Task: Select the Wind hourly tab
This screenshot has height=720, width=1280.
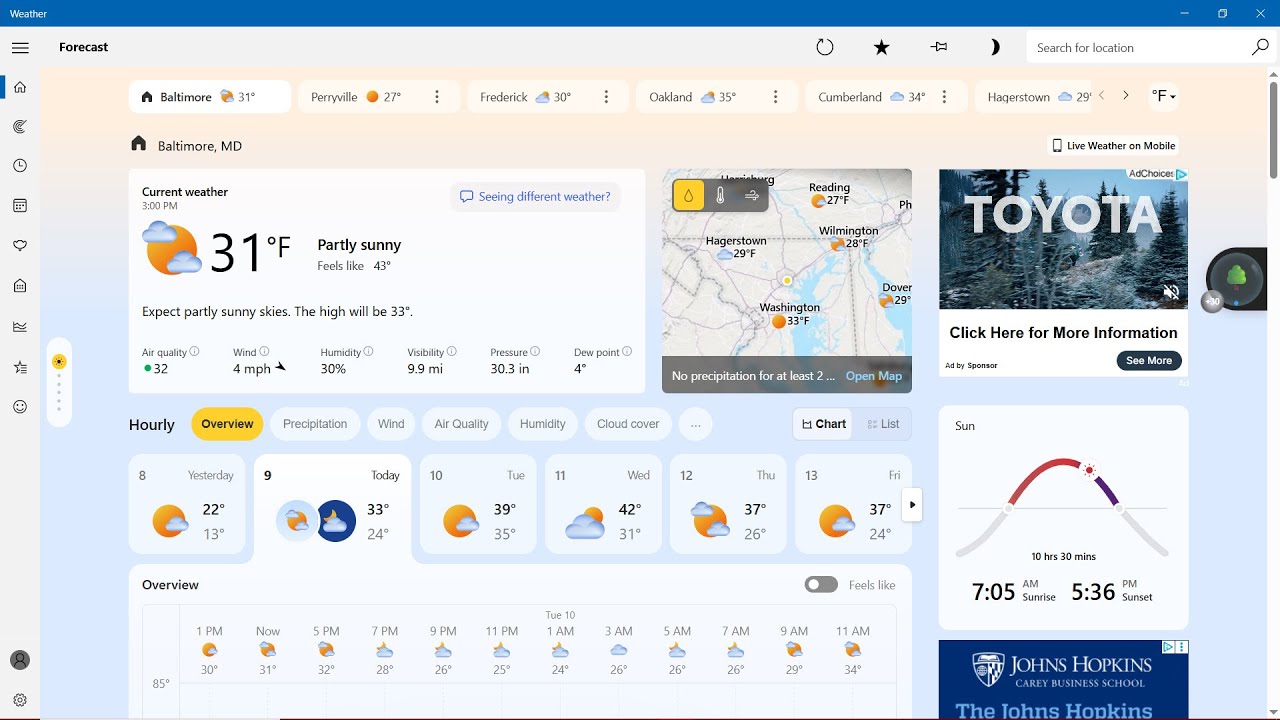Action: [x=391, y=424]
